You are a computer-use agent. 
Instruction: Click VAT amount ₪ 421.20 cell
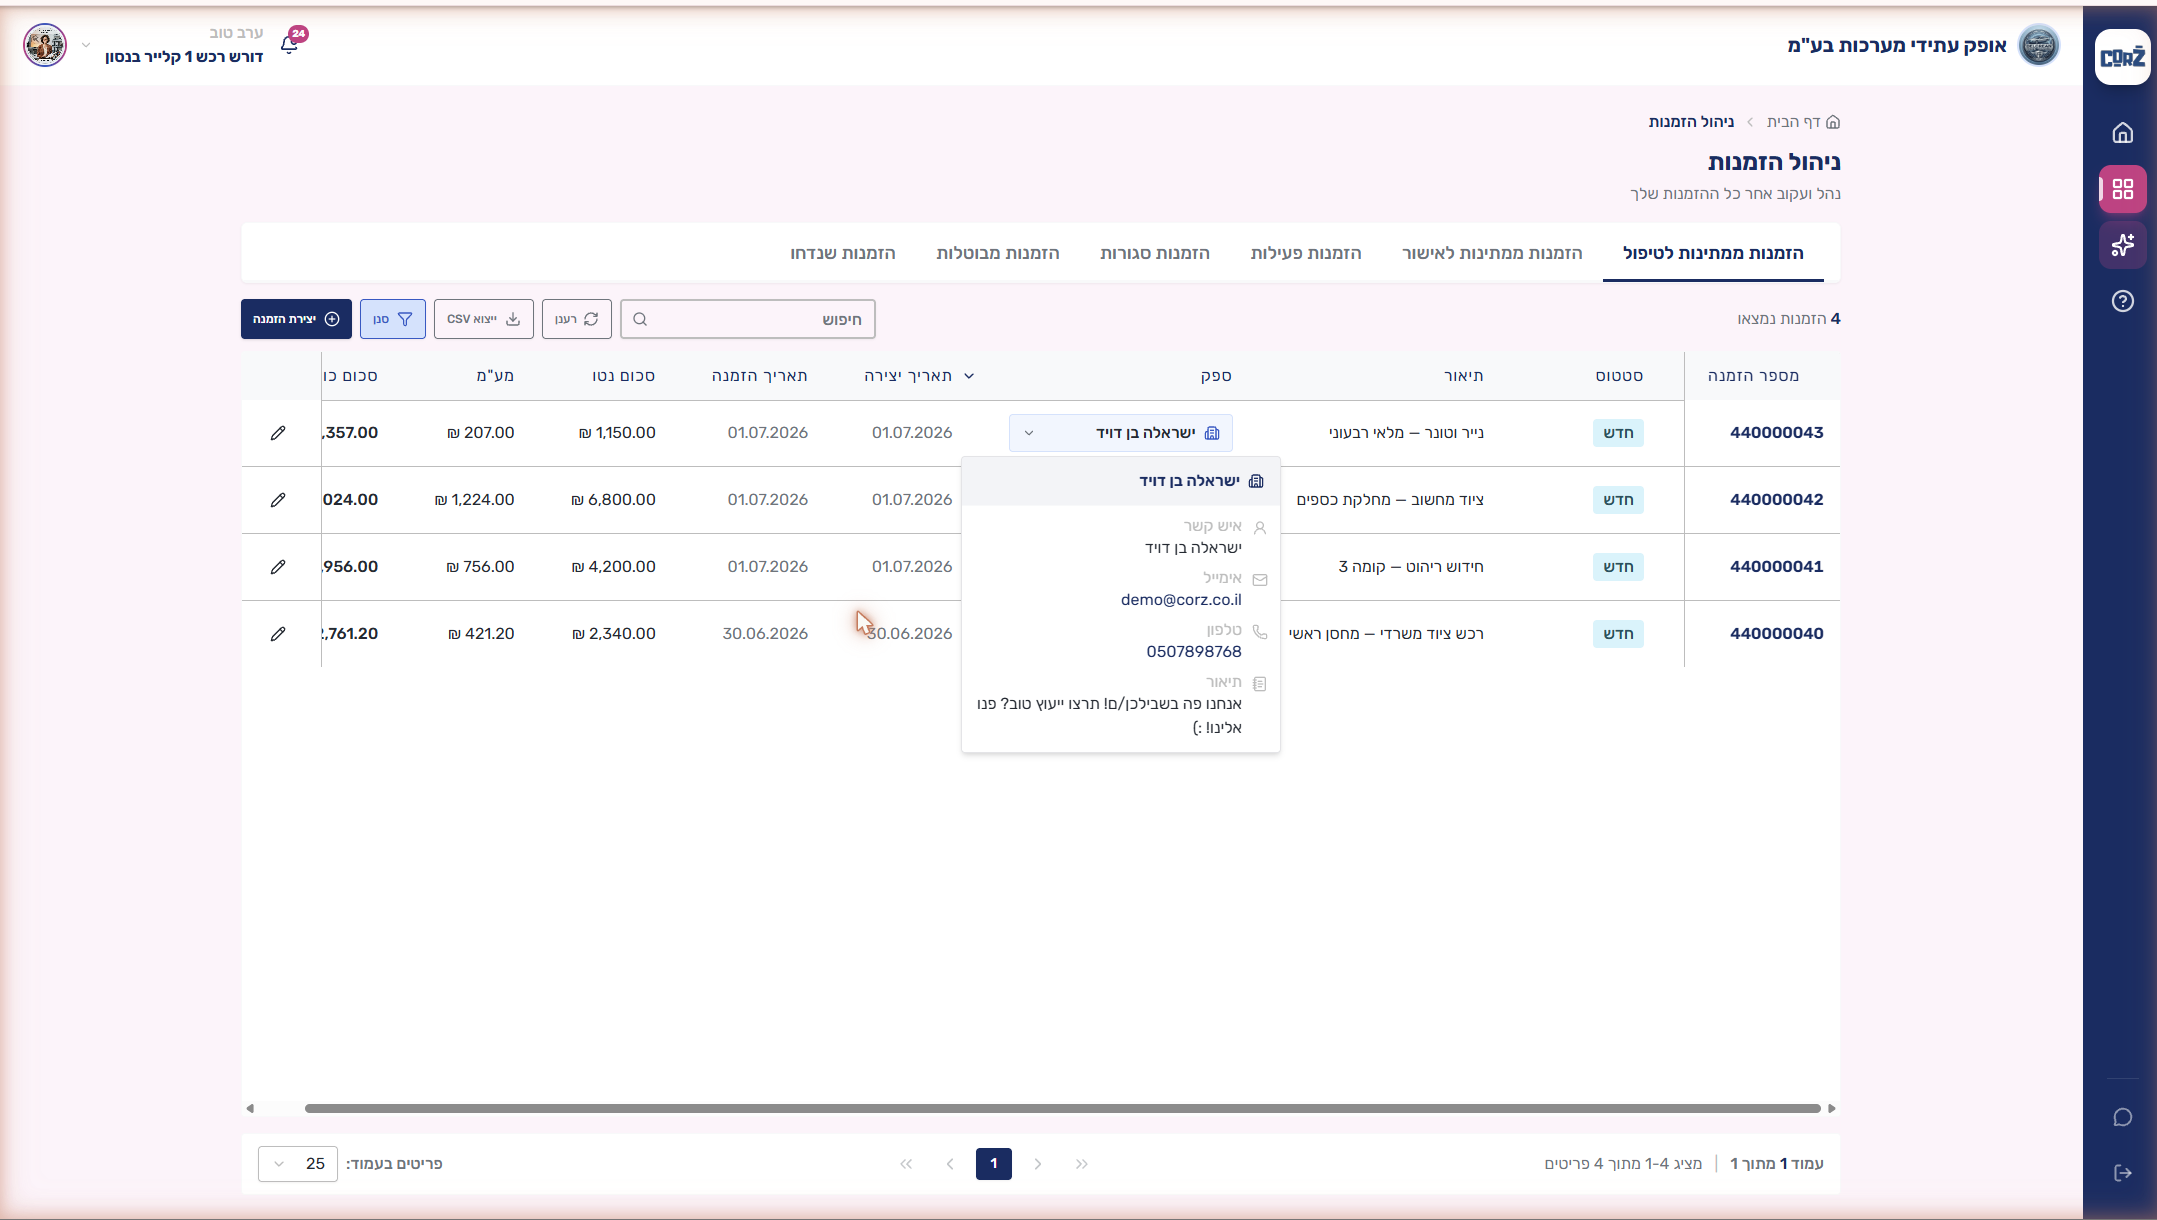point(481,634)
